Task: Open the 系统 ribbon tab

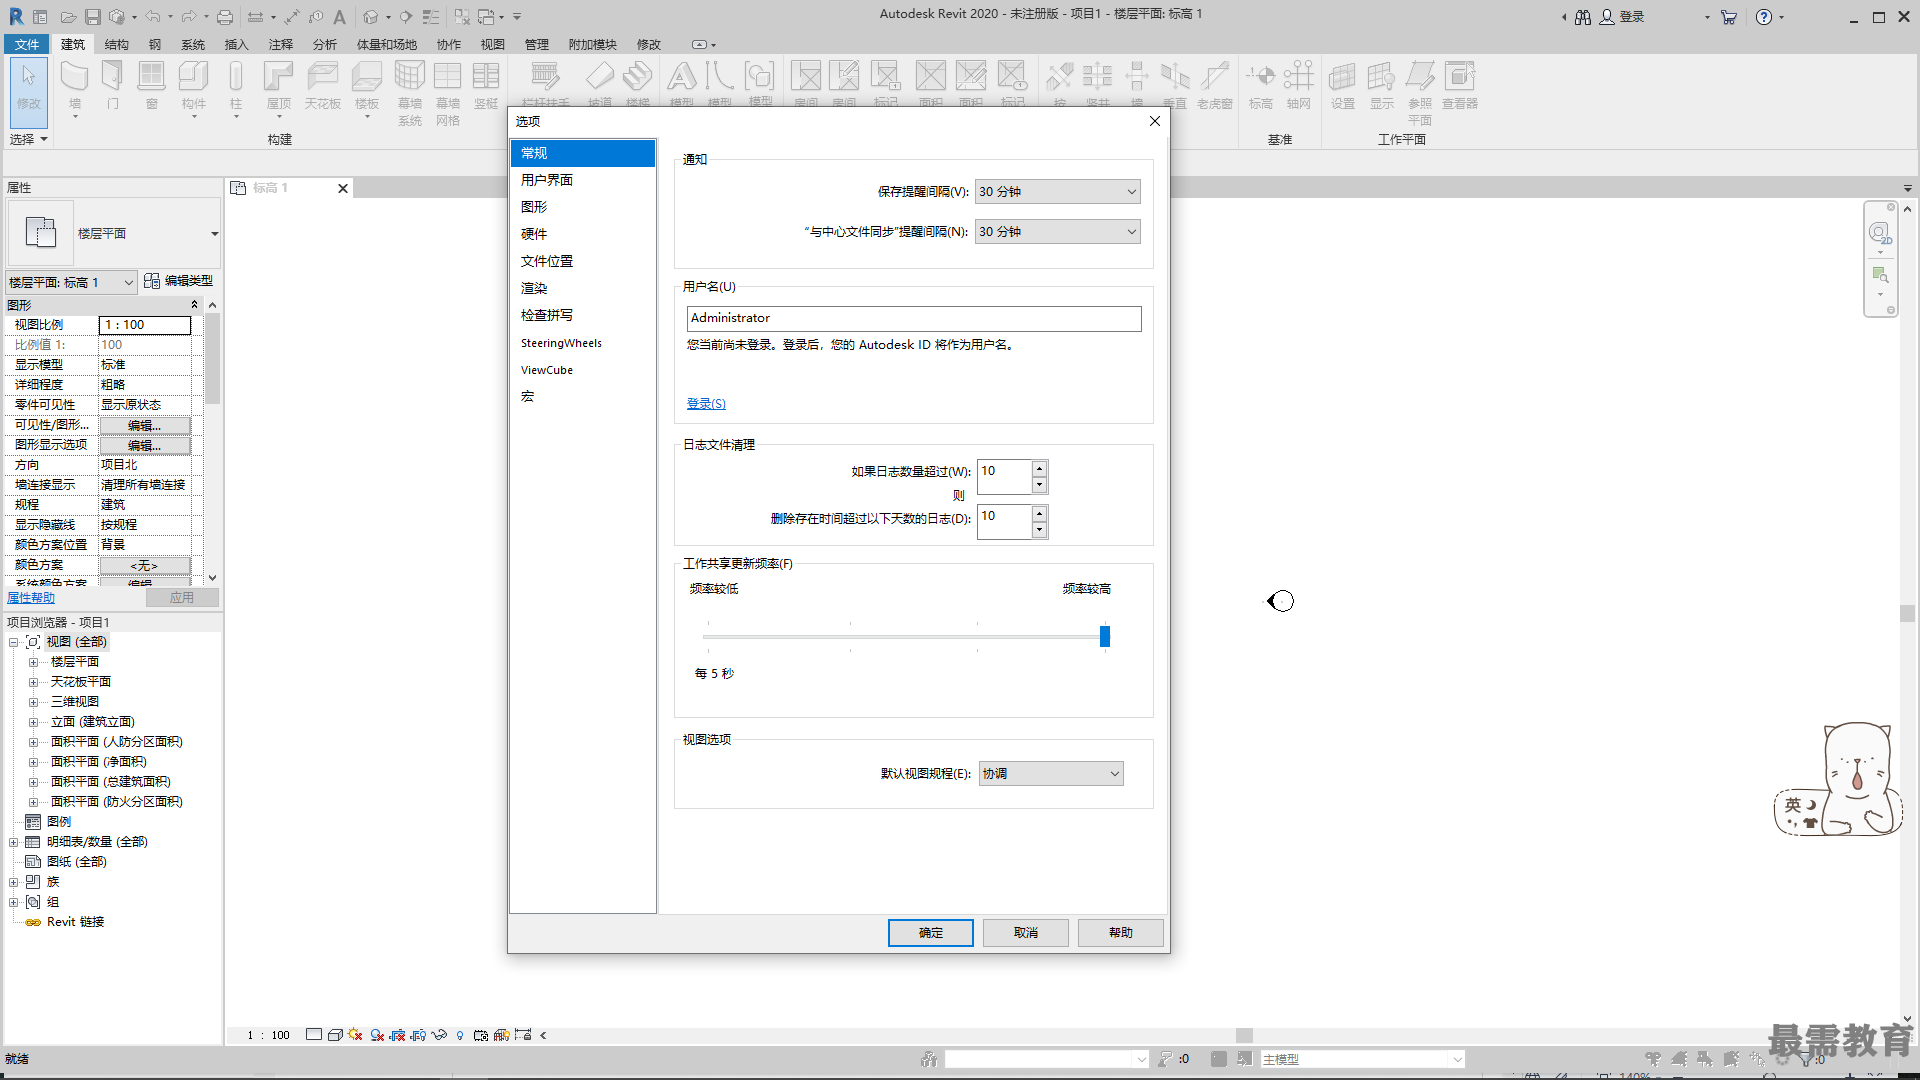Action: 193,44
